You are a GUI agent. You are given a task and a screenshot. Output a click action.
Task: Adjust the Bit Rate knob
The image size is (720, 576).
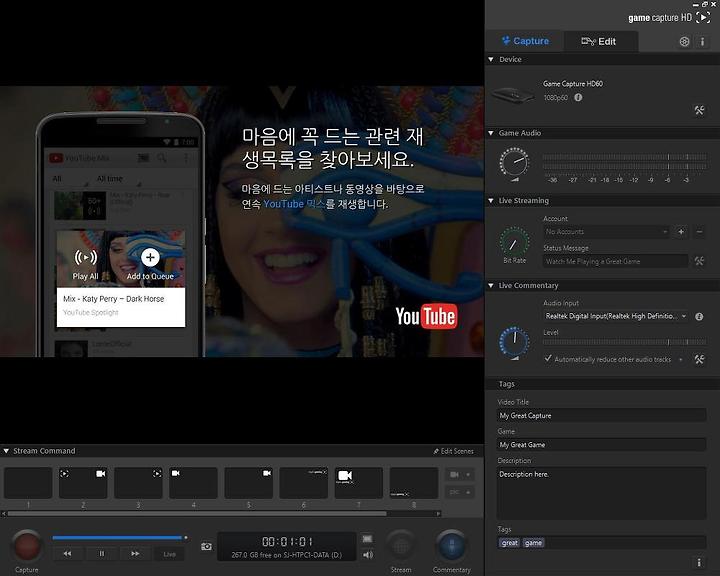514,241
